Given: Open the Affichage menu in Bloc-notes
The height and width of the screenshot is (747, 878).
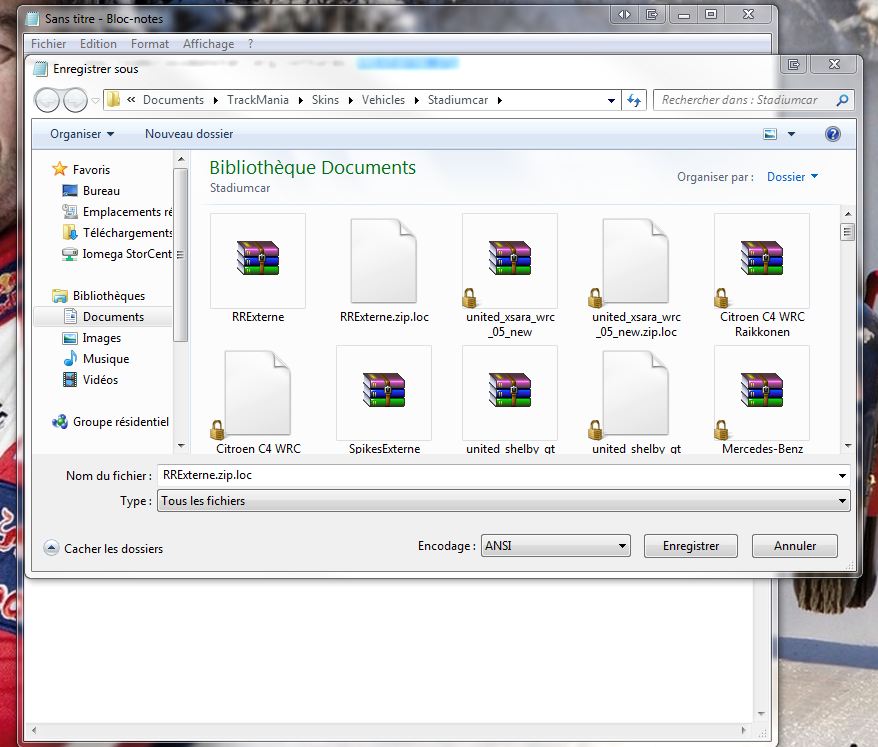Looking at the screenshot, I should 208,44.
